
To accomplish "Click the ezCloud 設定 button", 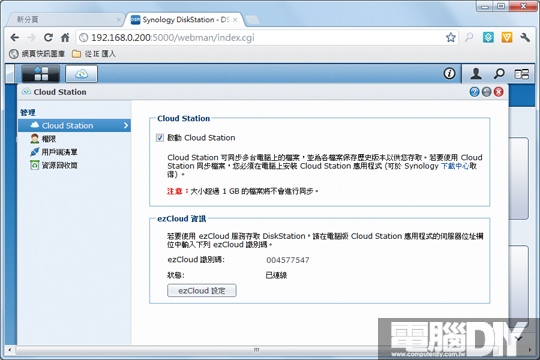I will (202, 290).
